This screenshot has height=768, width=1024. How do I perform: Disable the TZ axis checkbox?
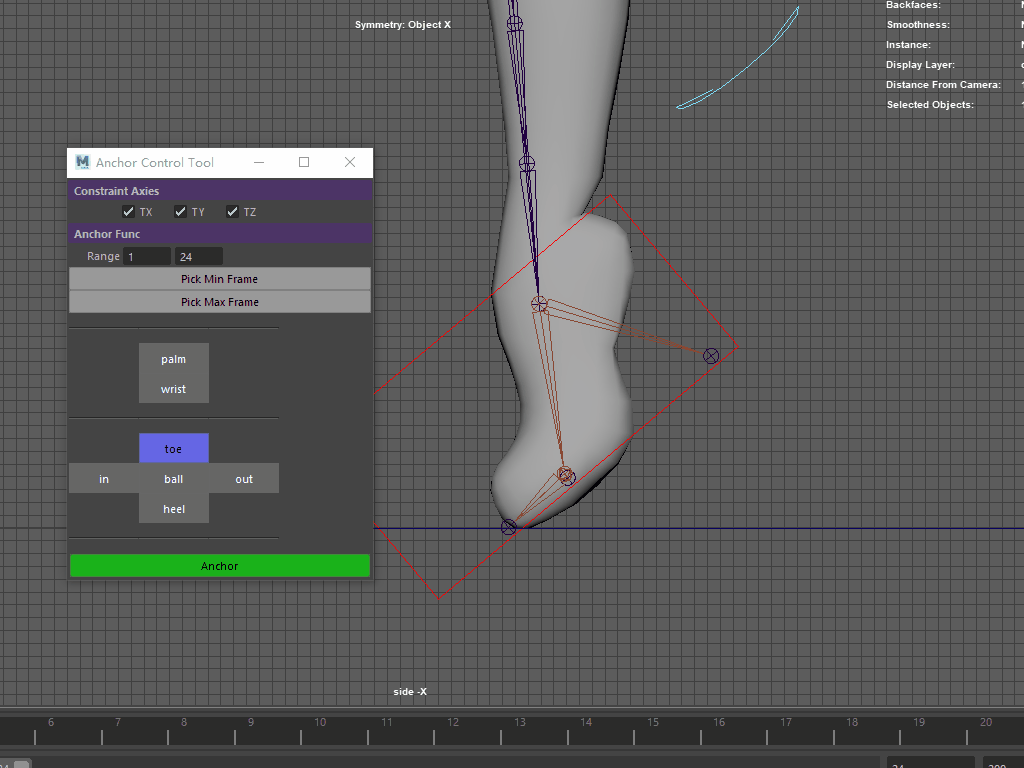tap(232, 212)
